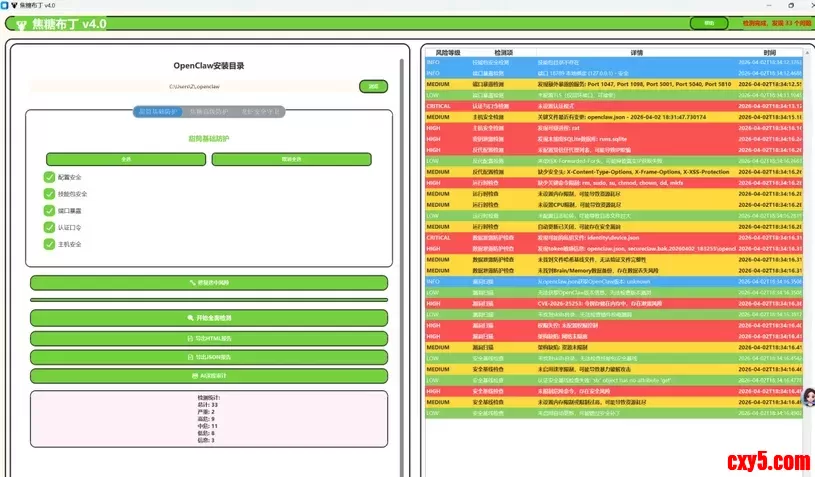
Task: Select the row with openclaw.json 18:31:47.730174
Action: (614, 117)
